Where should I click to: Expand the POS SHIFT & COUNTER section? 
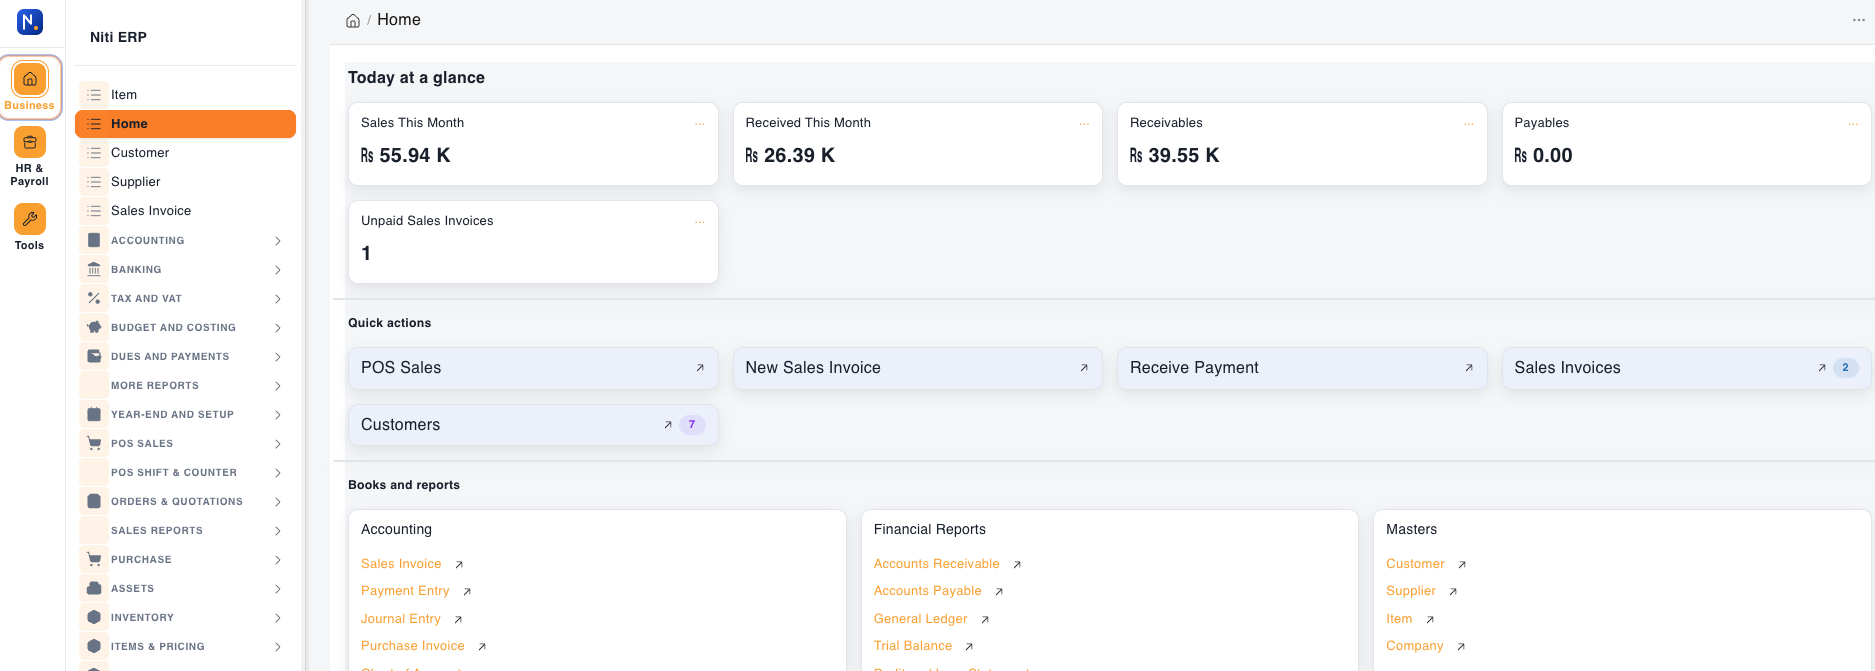pos(186,472)
